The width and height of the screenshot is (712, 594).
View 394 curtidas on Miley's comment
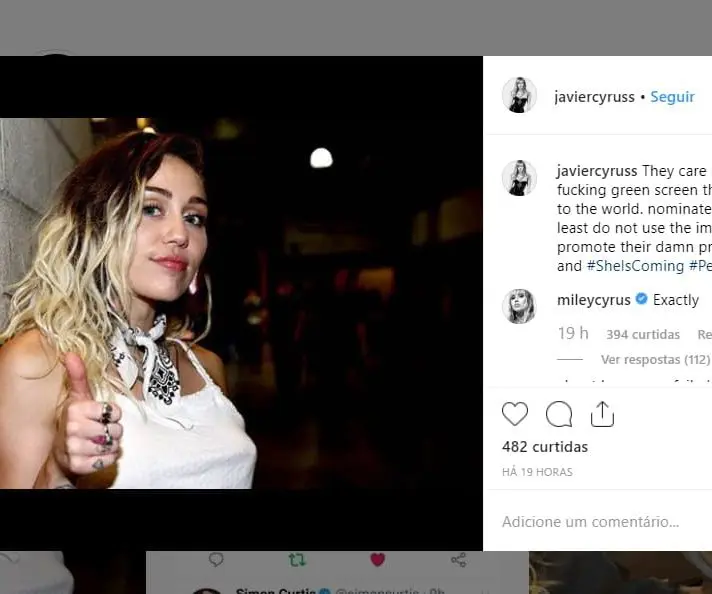642,334
